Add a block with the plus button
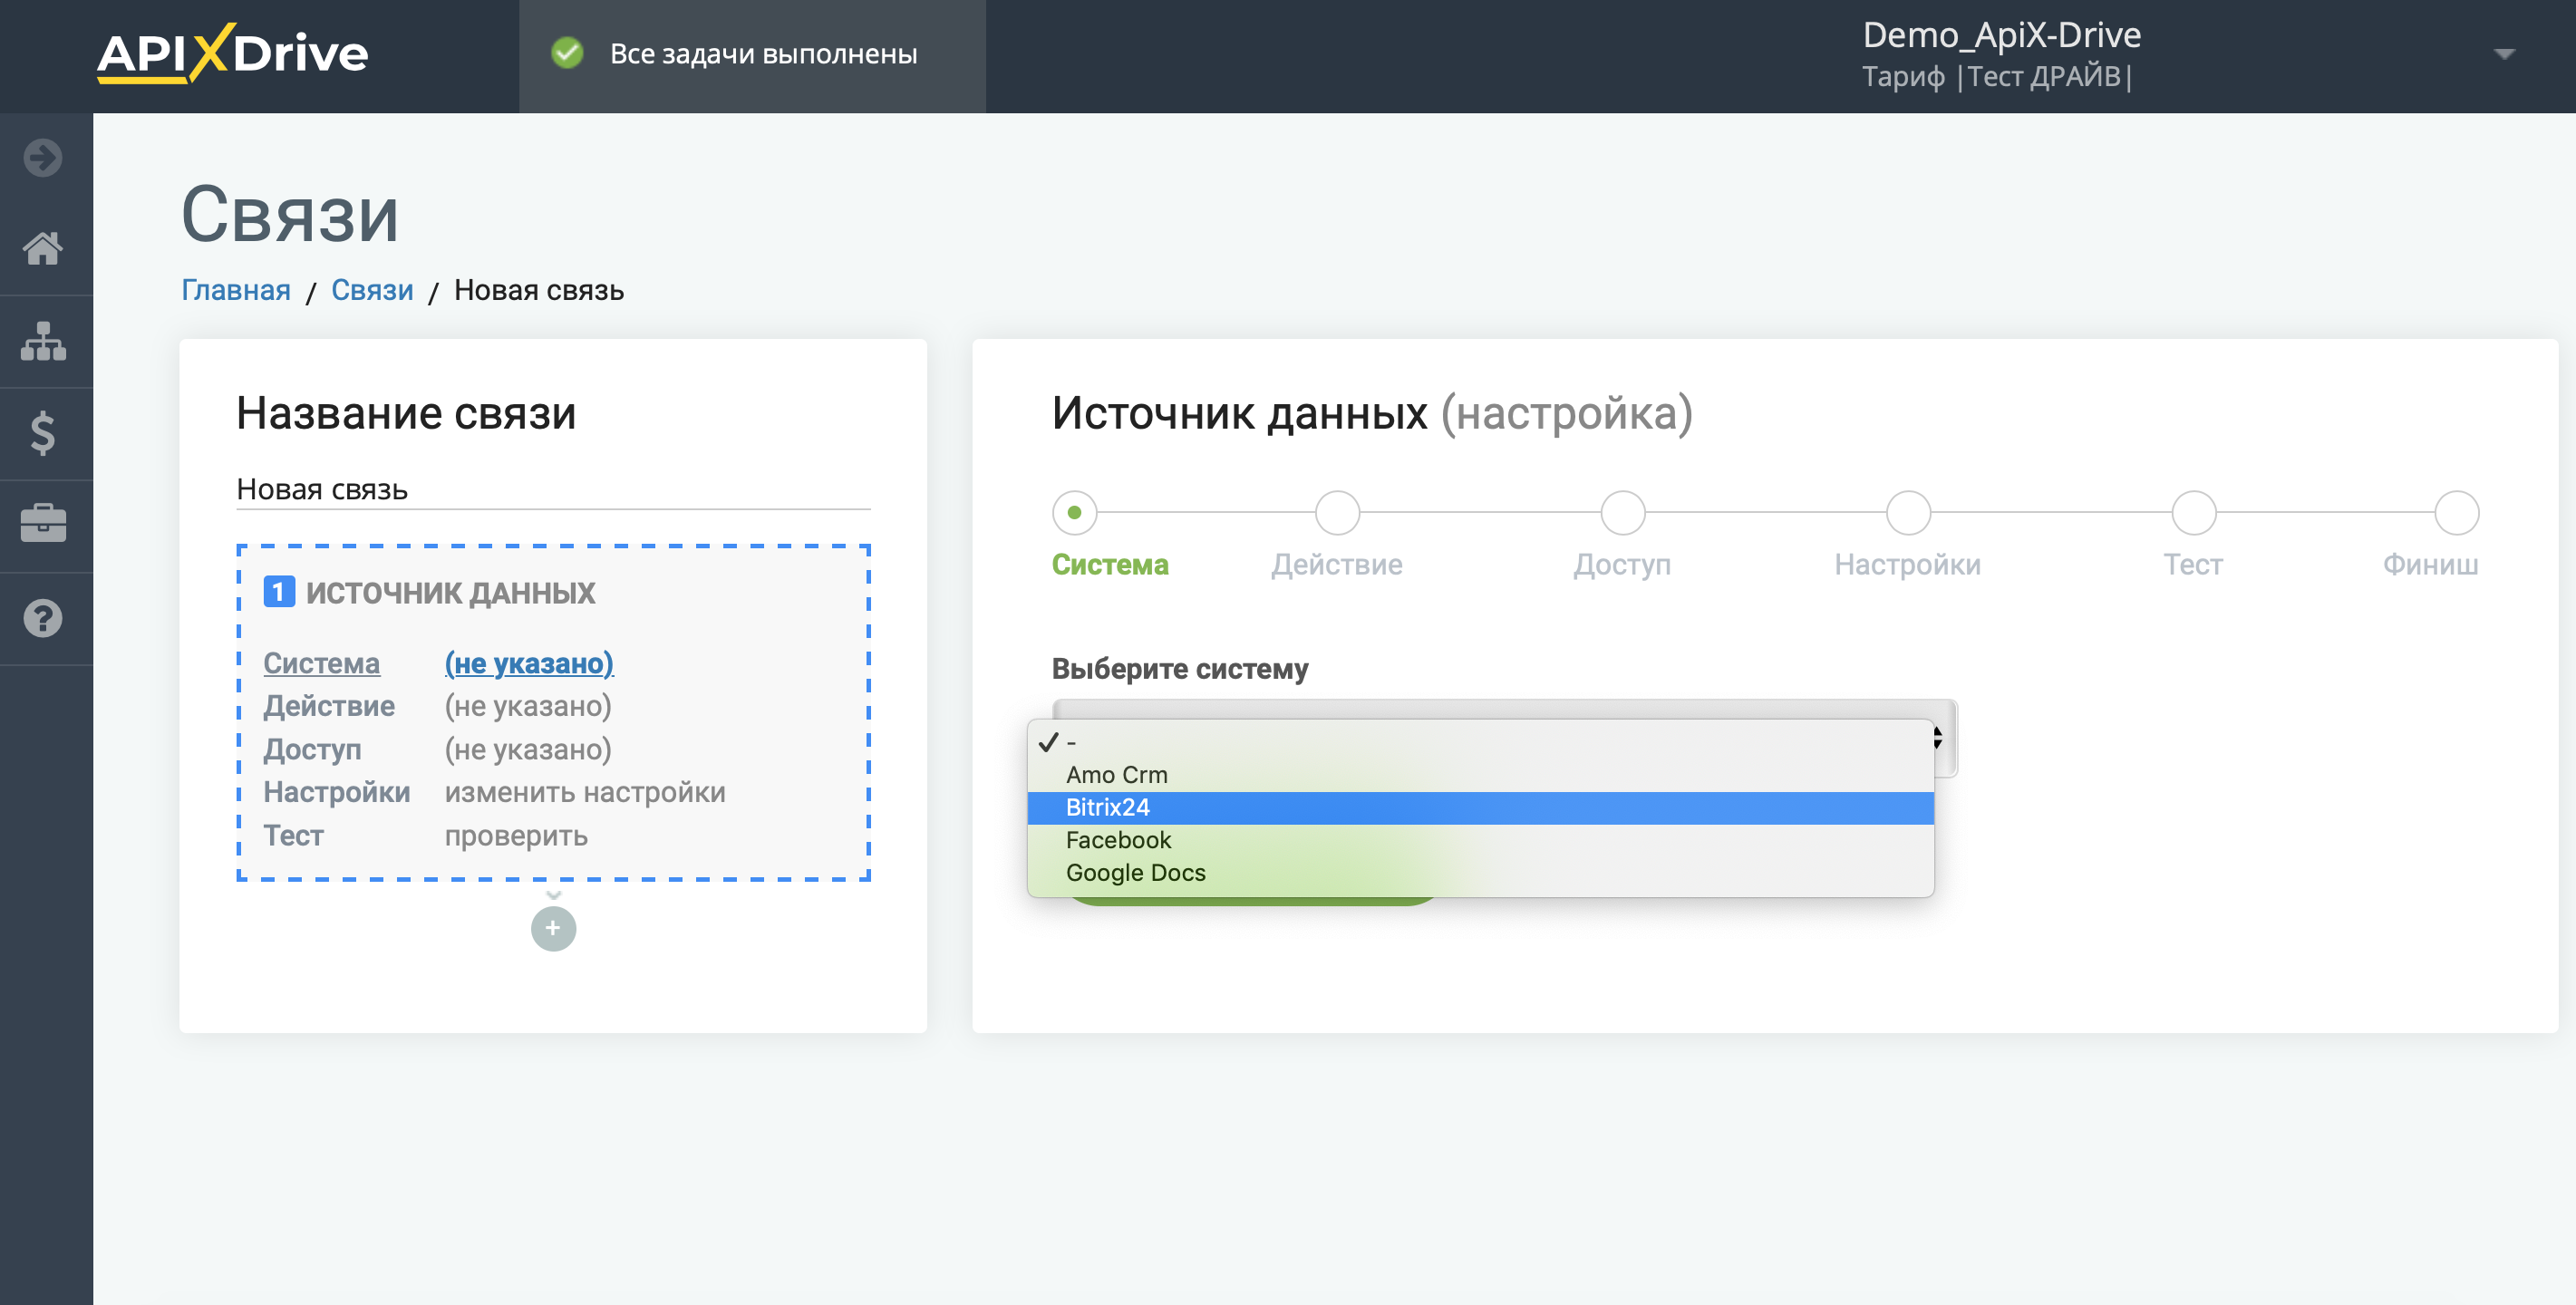Viewport: 2576px width, 1305px height. coord(553,928)
